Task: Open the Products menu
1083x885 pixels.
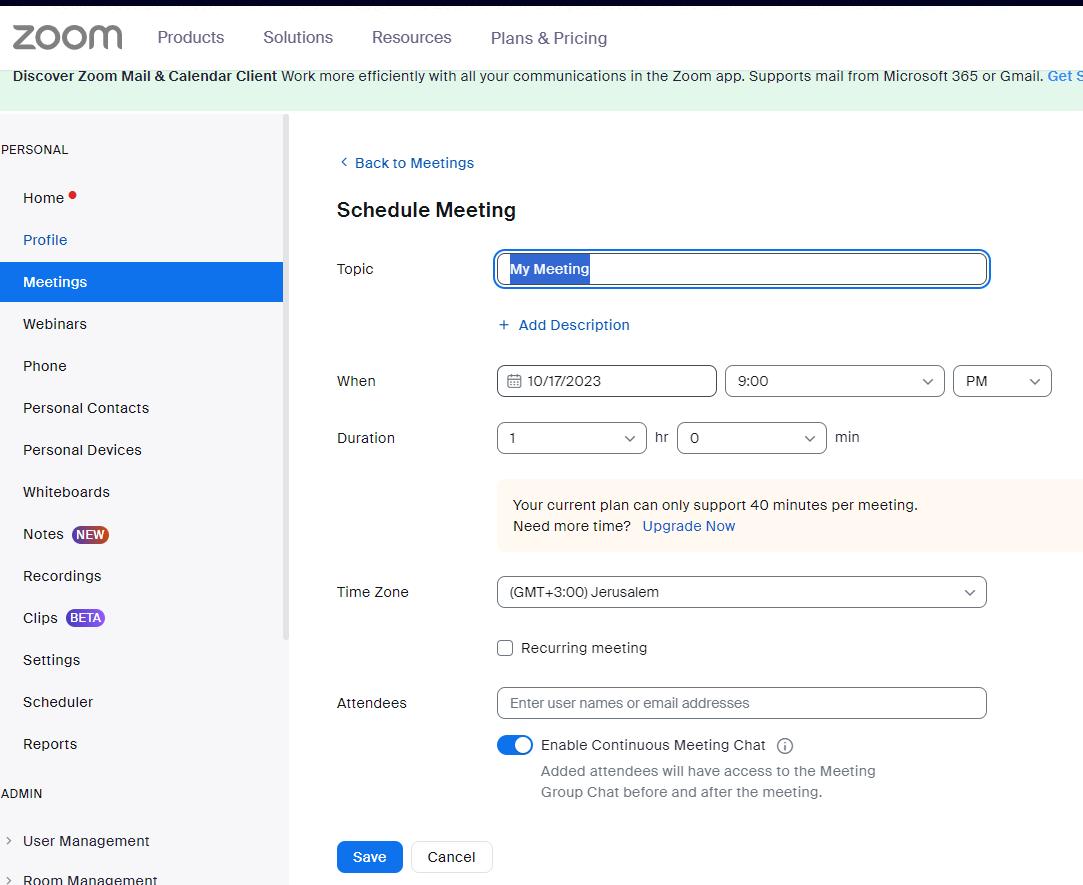Action: [x=191, y=38]
